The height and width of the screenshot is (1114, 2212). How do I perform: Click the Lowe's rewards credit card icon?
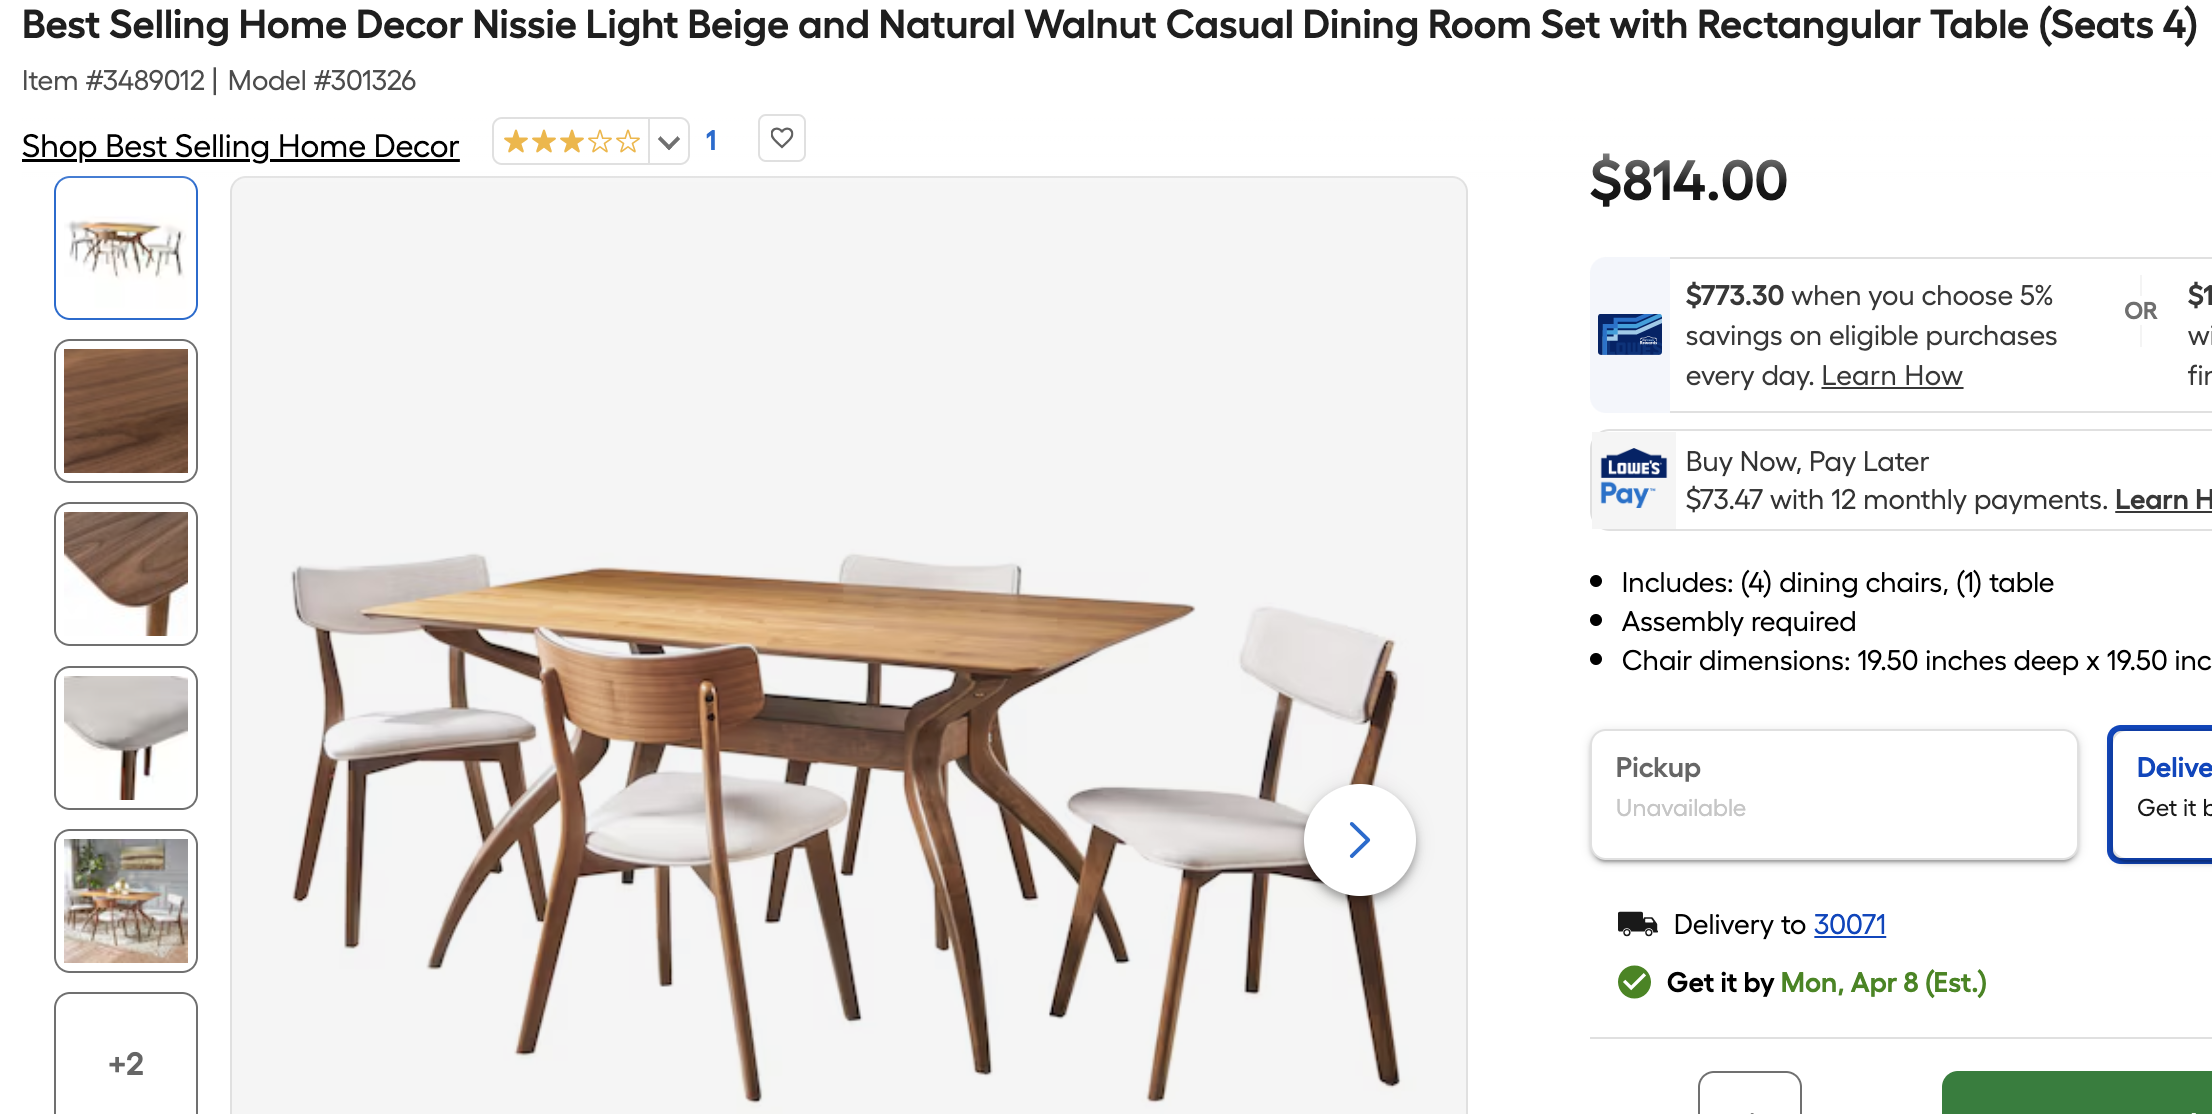click(1629, 335)
